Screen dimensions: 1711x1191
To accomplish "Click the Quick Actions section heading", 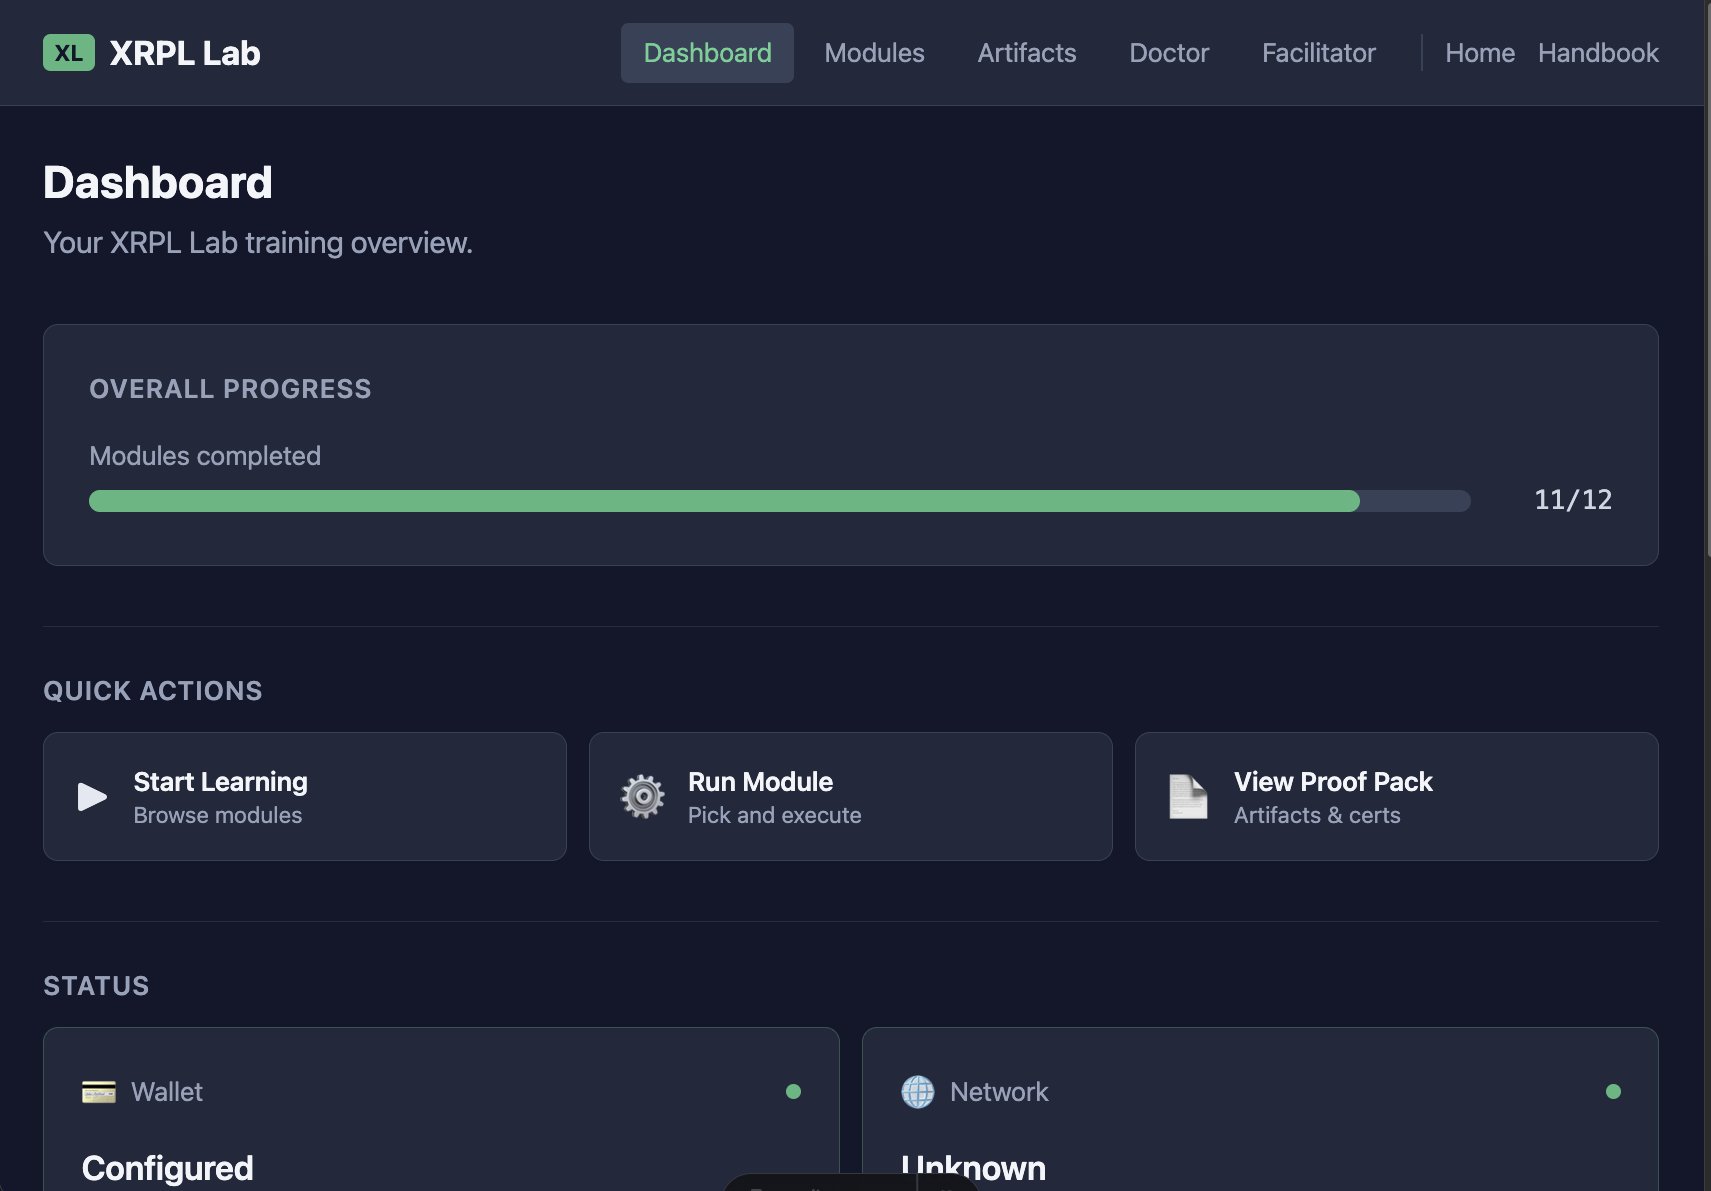I will click(x=153, y=691).
